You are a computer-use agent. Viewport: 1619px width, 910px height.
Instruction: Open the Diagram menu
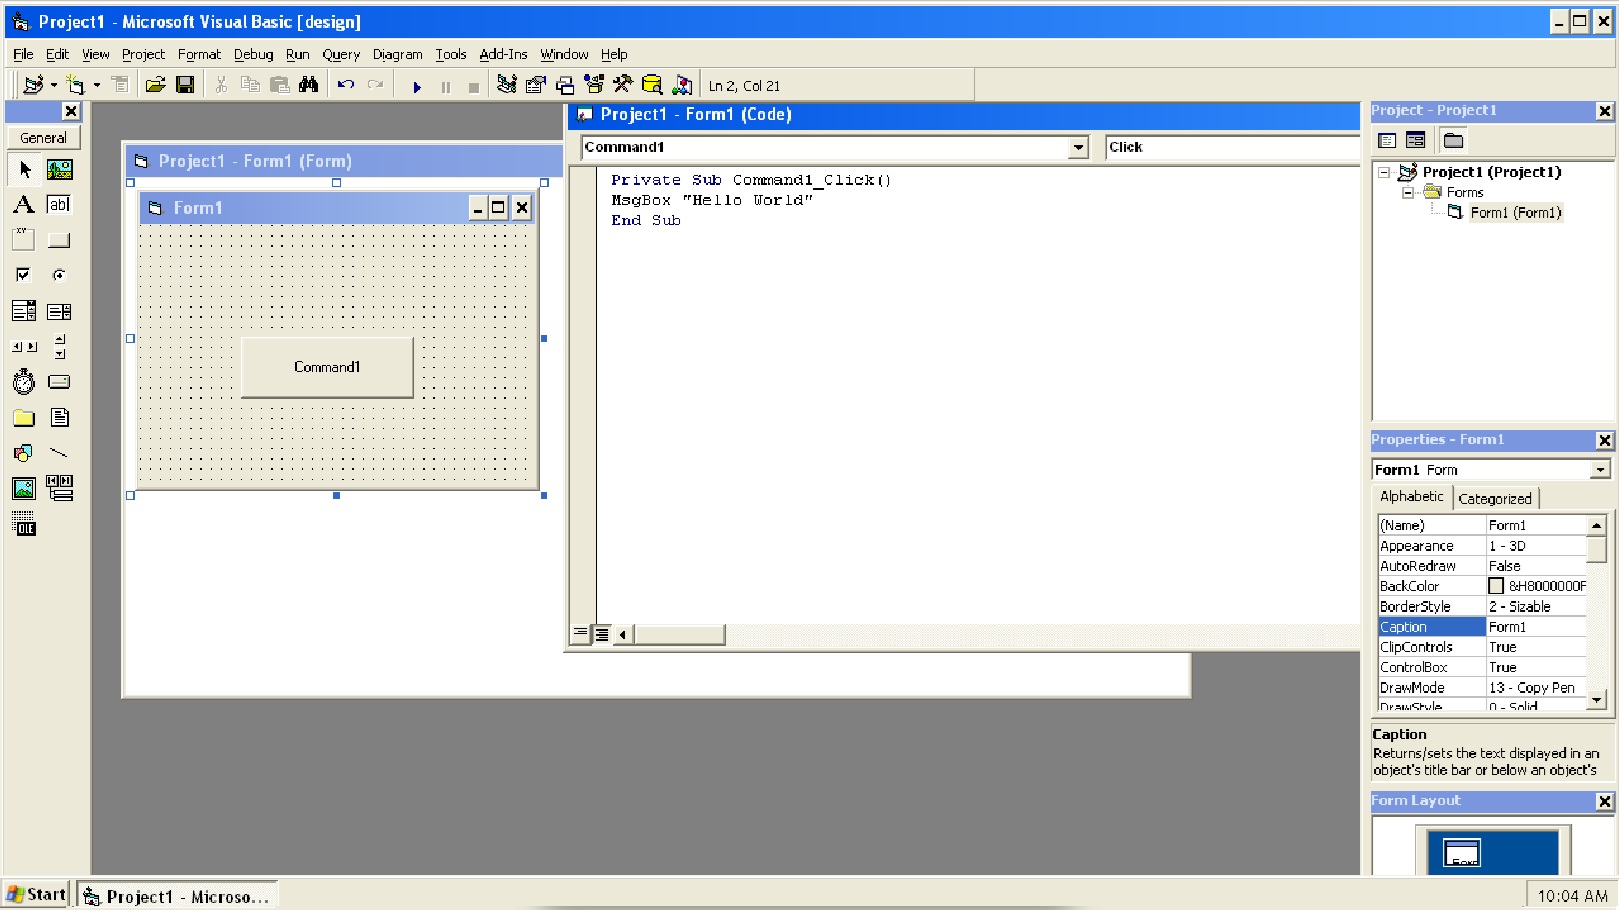(x=397, y=54)
